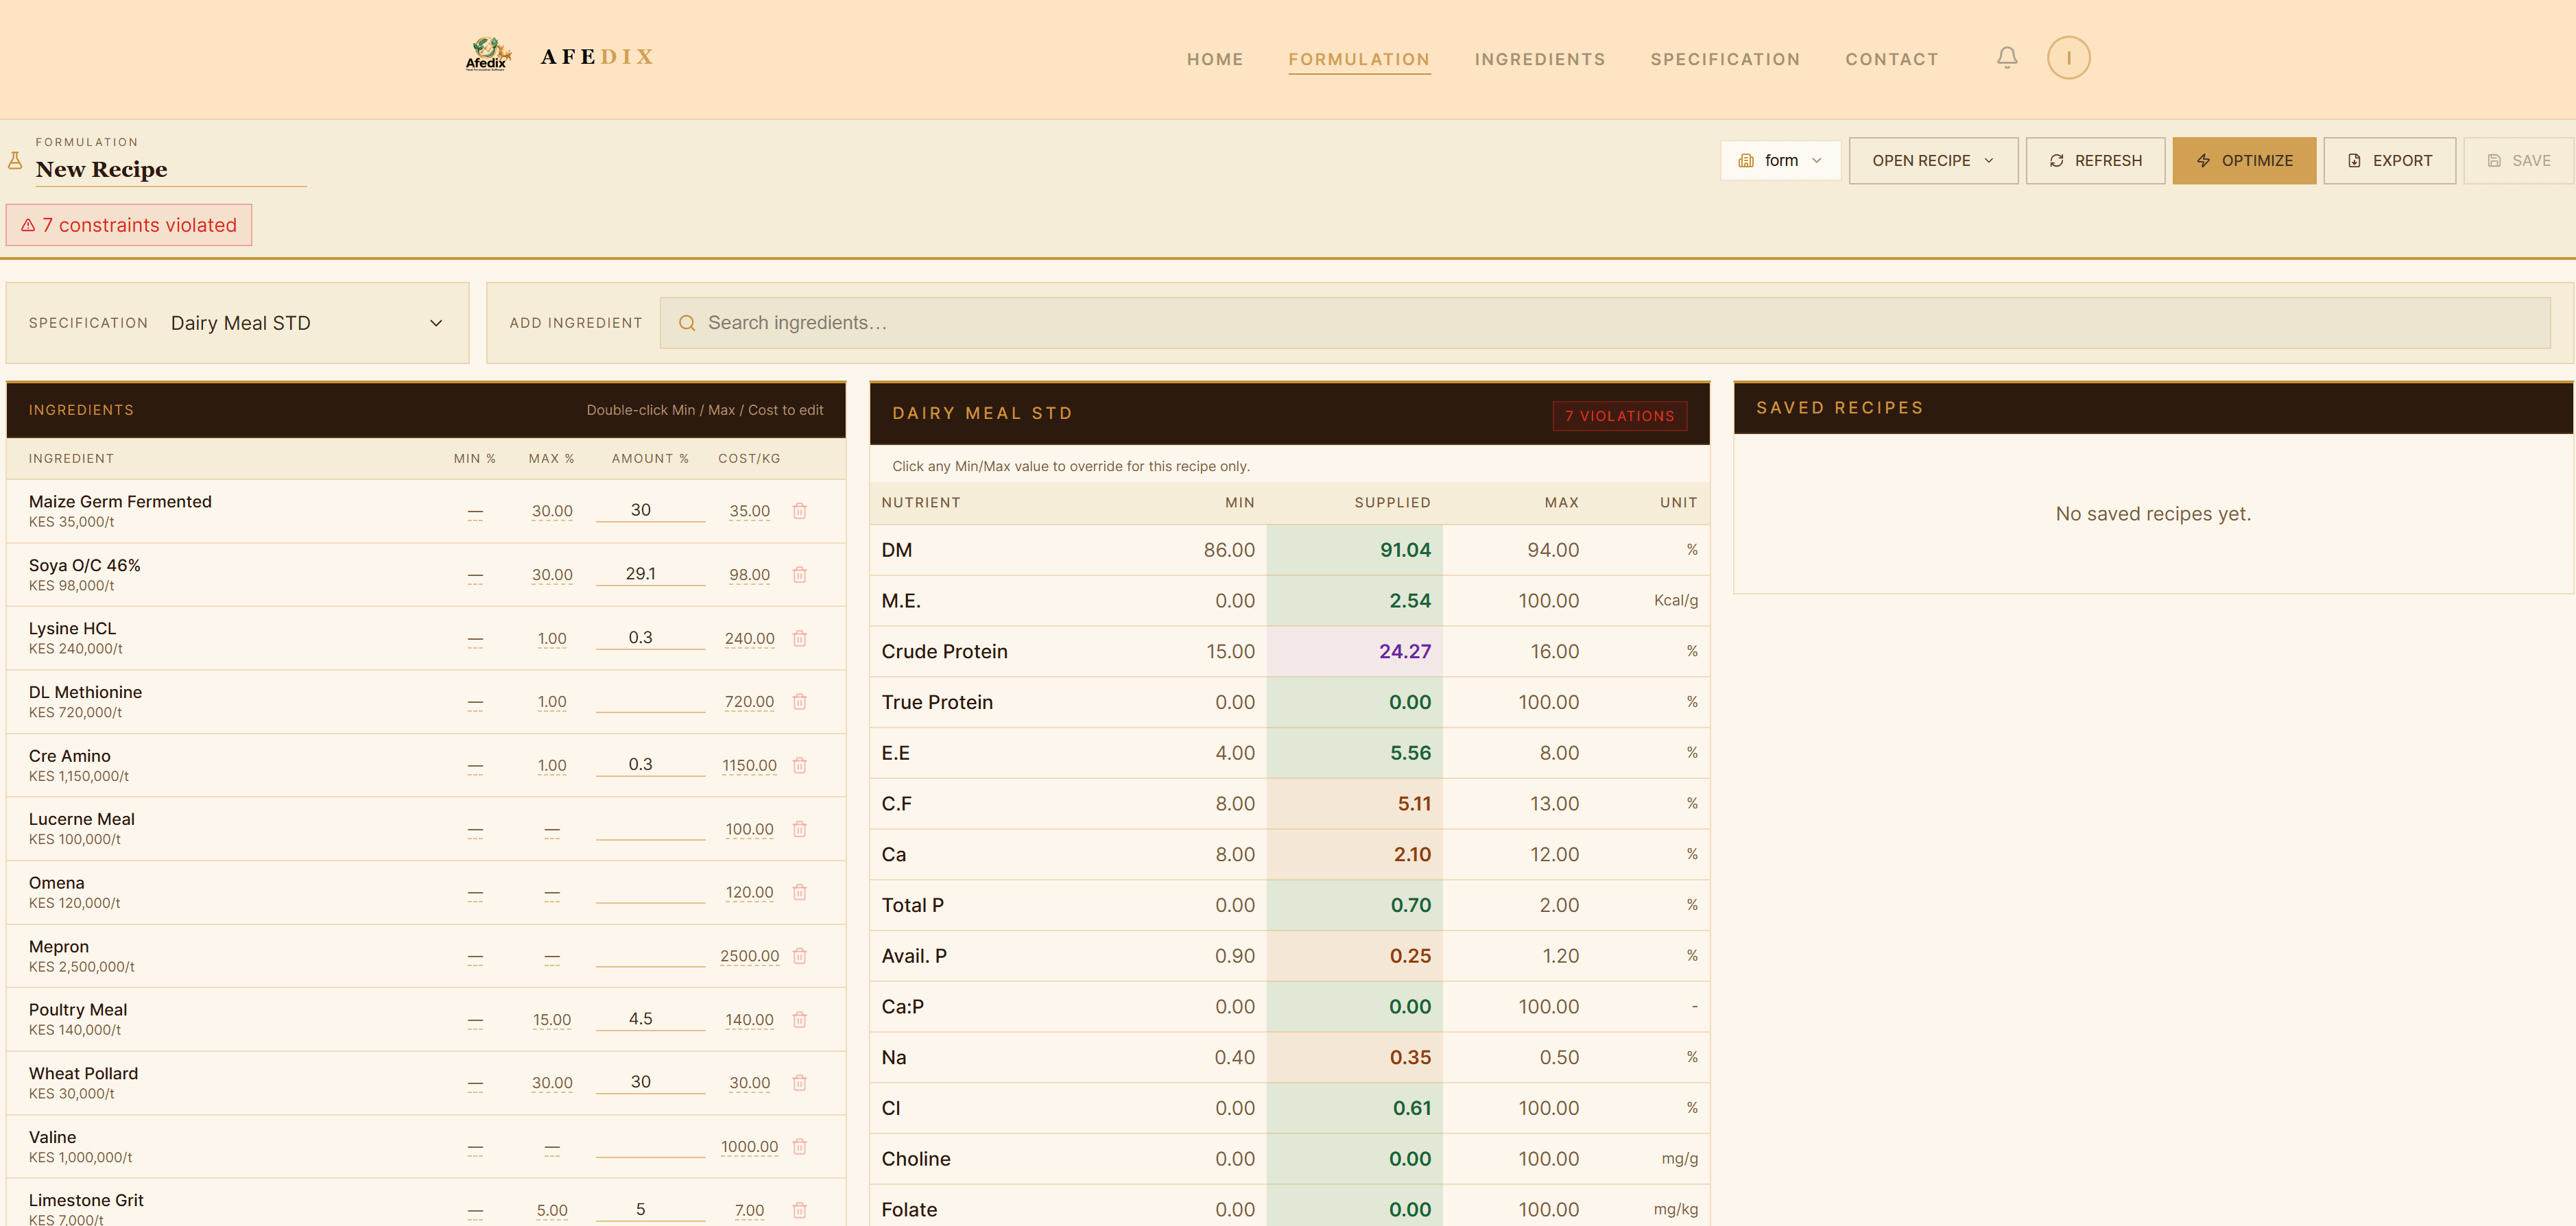This screenshot has width=2576, height=1226.
Task: Click Crude Protein max value 16.00
Action: tap(1554, 652)
